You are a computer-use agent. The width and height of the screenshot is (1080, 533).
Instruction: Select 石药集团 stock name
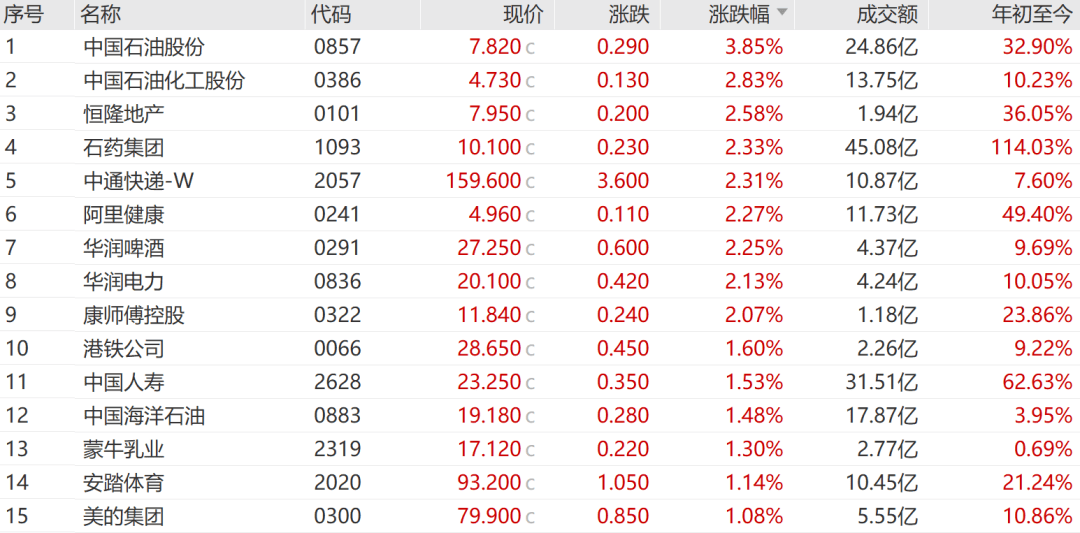(123, 148)
